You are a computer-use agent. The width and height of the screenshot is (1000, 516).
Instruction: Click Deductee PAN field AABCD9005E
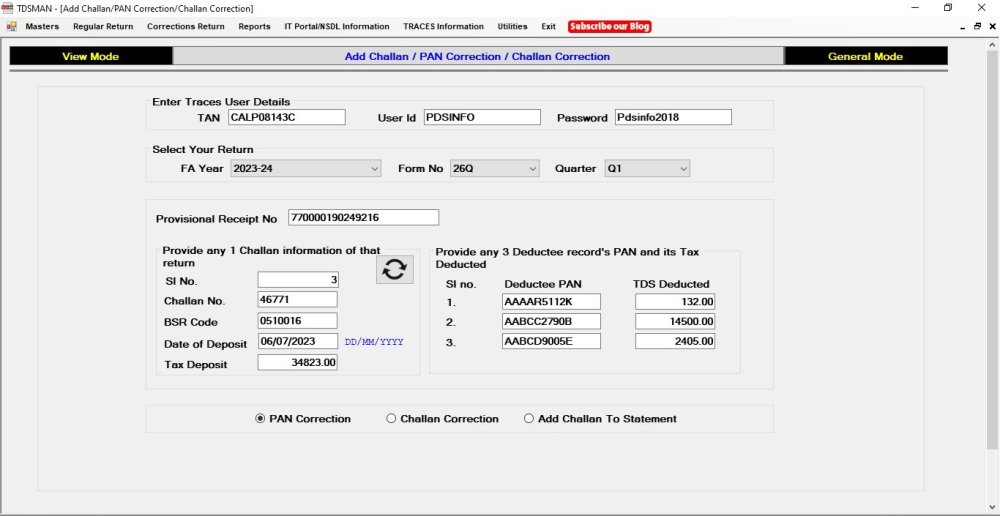pos(551,341)
